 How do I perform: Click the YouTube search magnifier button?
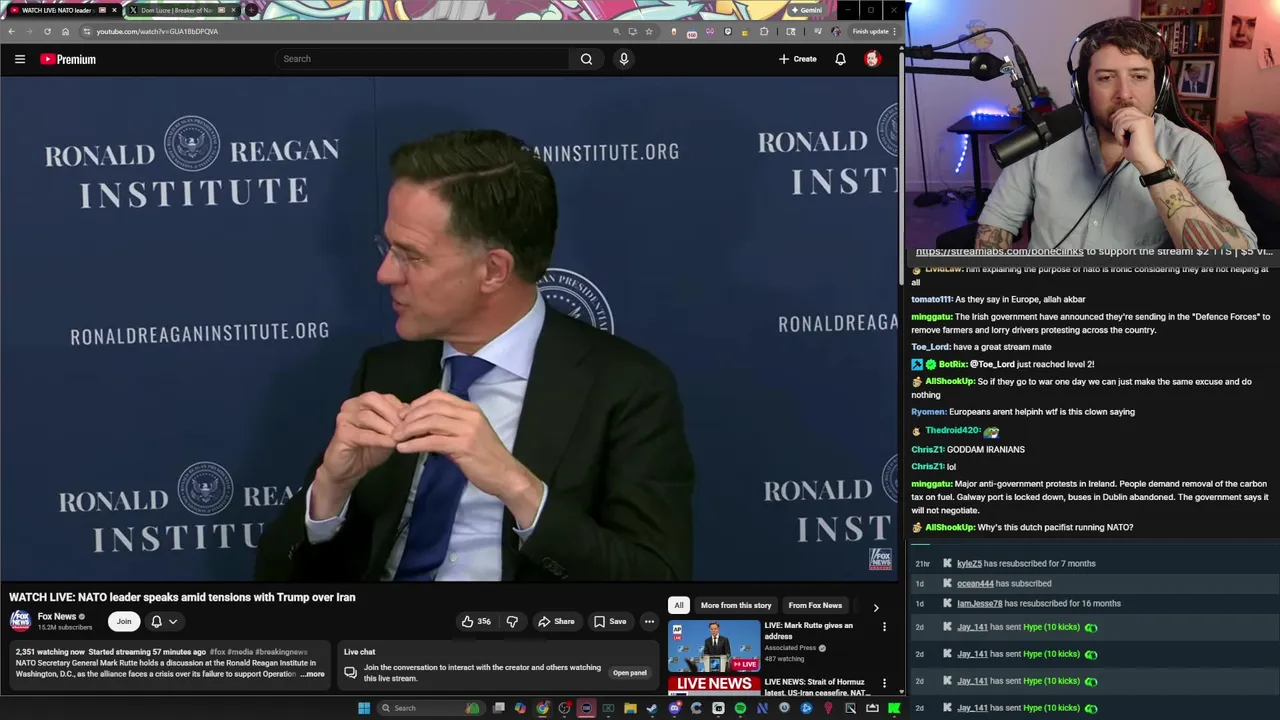tap(586, 59)
